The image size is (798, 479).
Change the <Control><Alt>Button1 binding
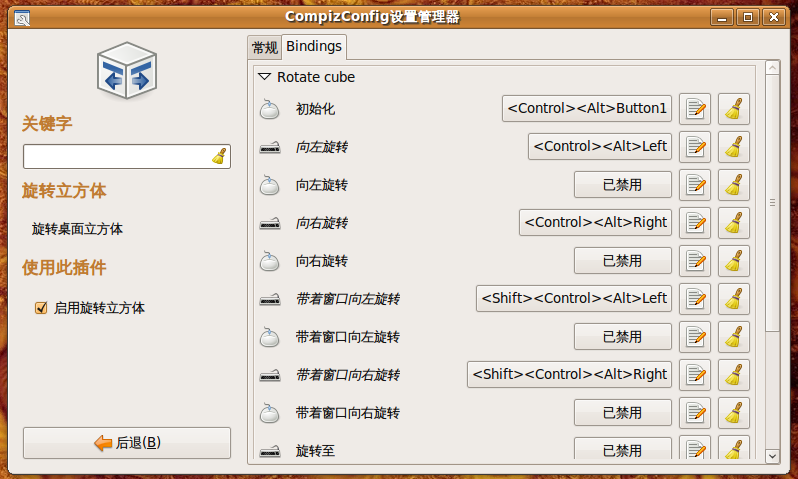click(x=587, y=108)
